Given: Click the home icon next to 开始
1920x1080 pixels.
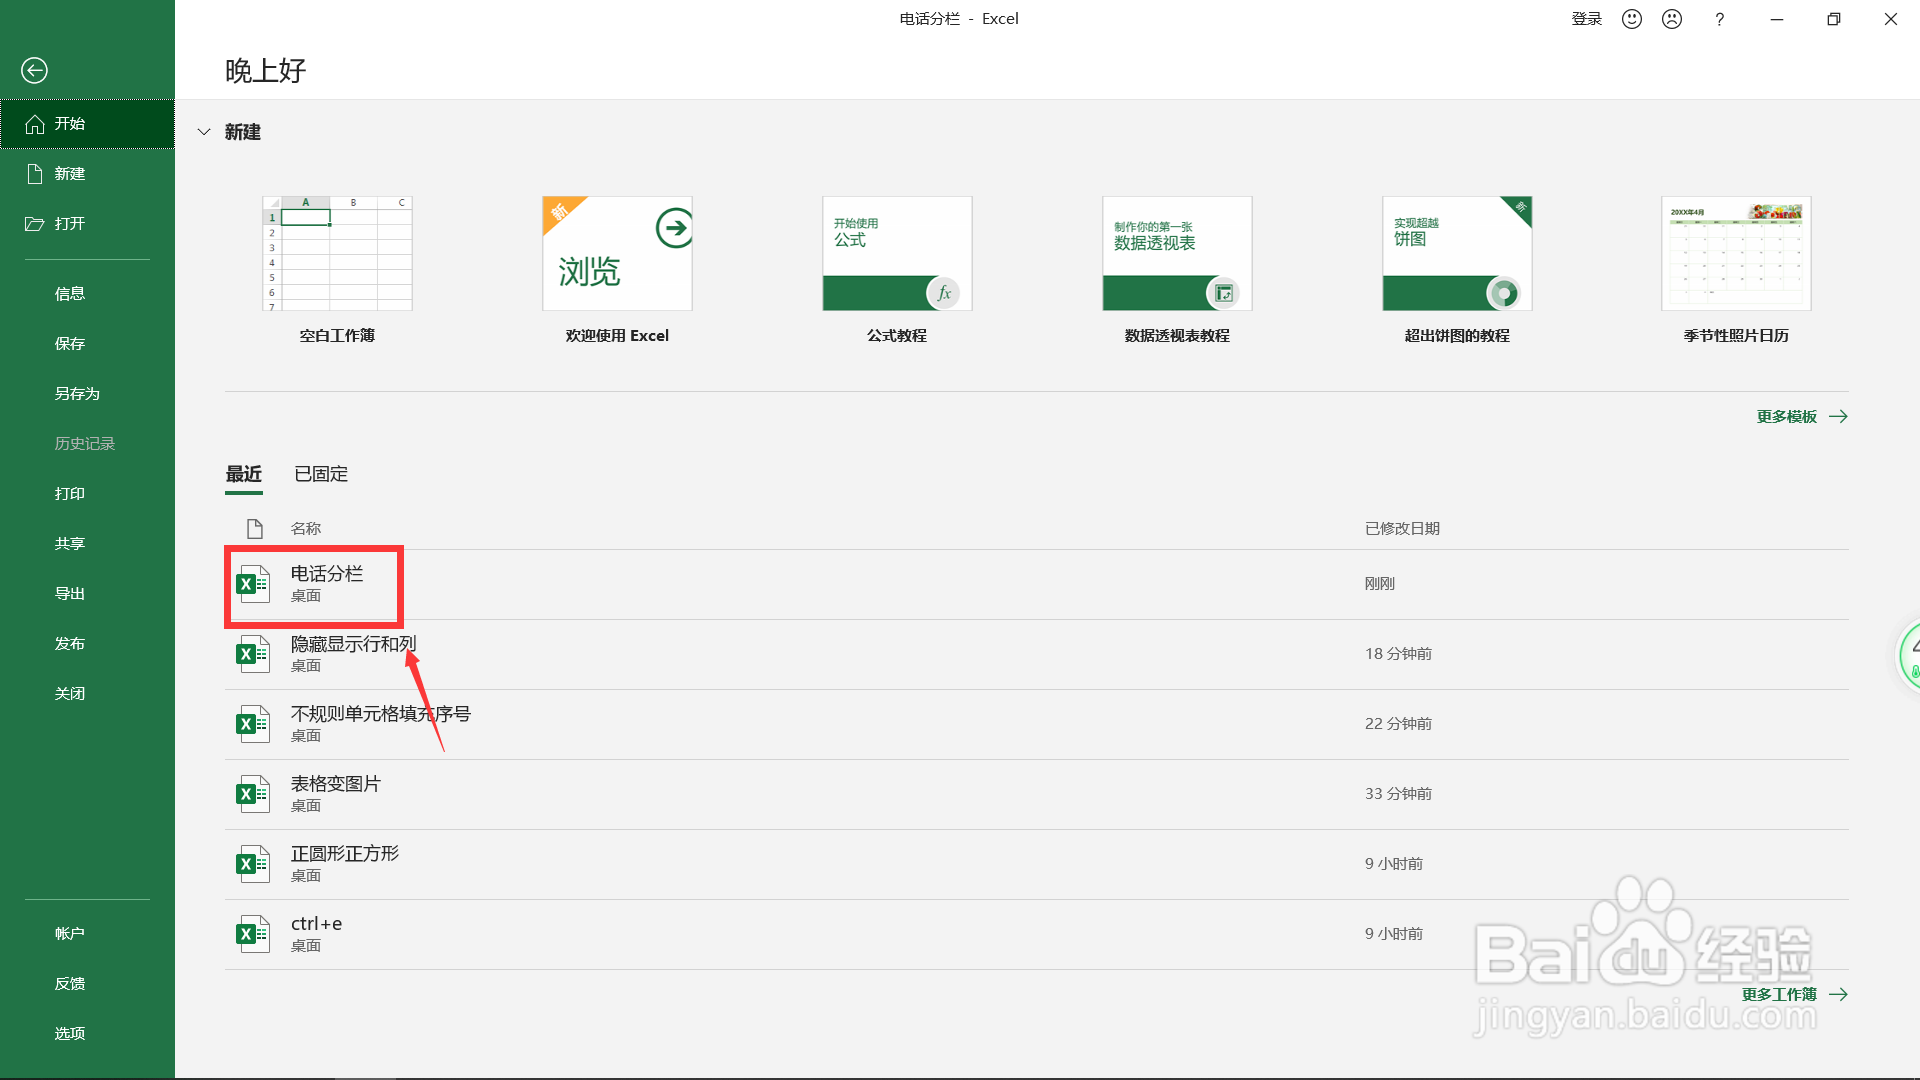Looking at the screenshot, I should tap(35, 124).
